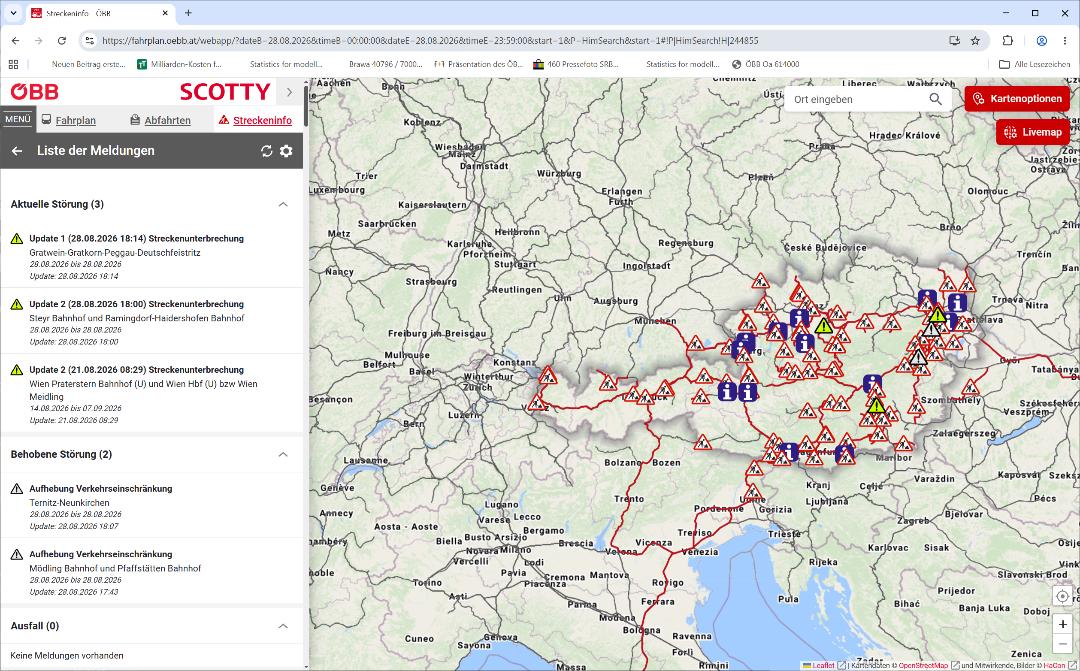Open browser profile icon

click(x=1041, y=41)
